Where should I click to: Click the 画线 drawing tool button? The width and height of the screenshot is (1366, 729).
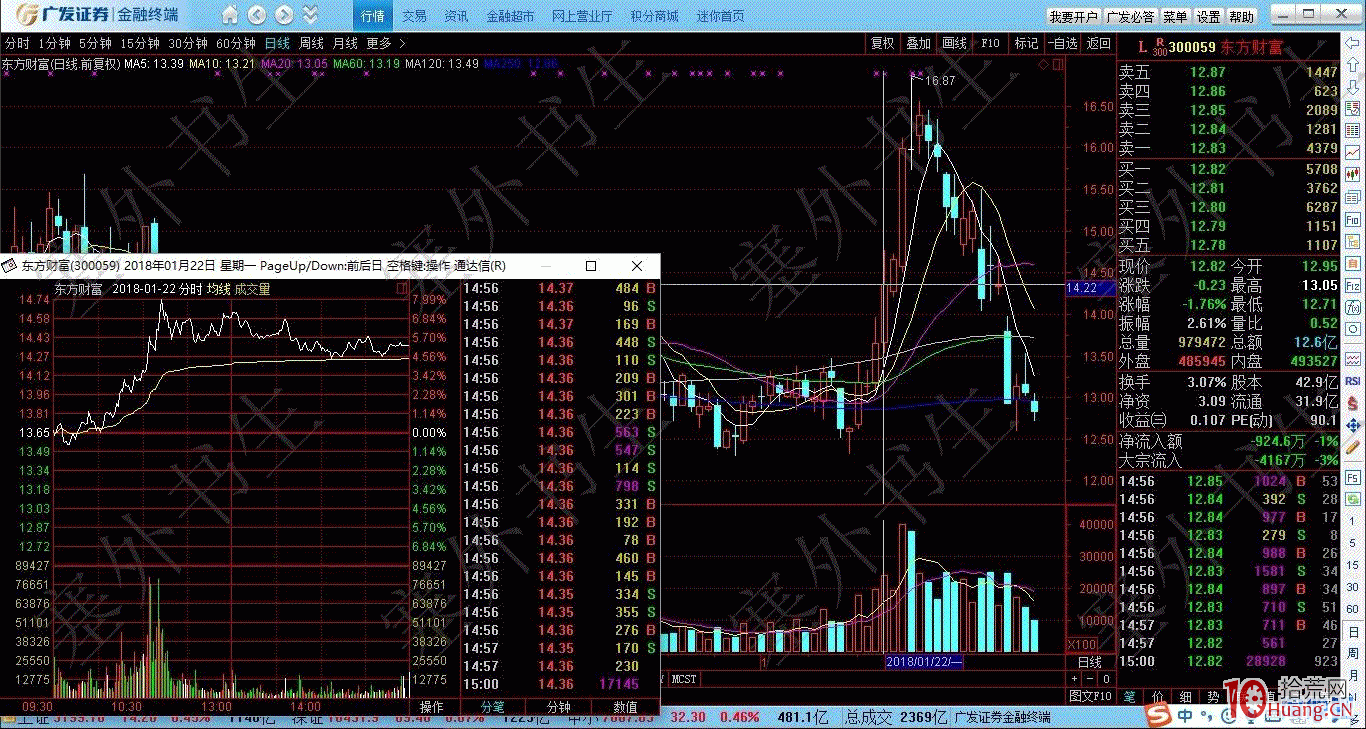(954, 43)
